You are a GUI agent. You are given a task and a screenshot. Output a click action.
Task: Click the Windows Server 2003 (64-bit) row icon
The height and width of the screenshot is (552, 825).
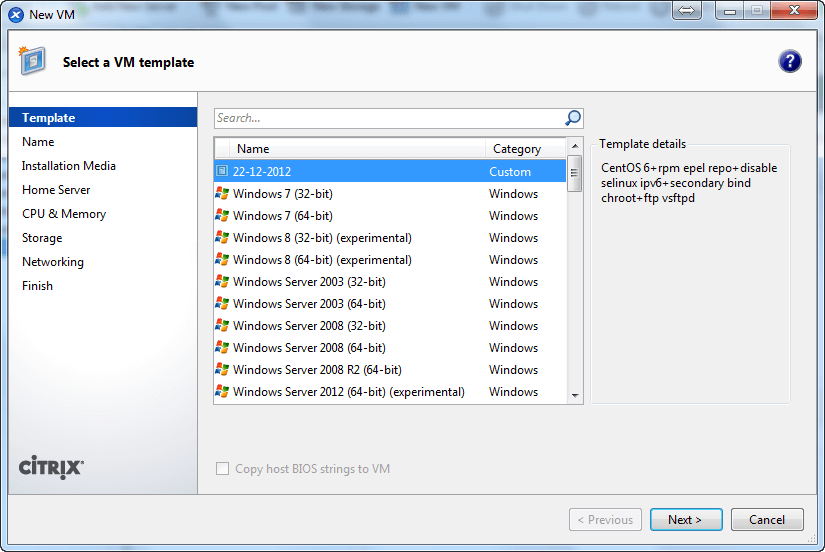[x=222, y=304]
